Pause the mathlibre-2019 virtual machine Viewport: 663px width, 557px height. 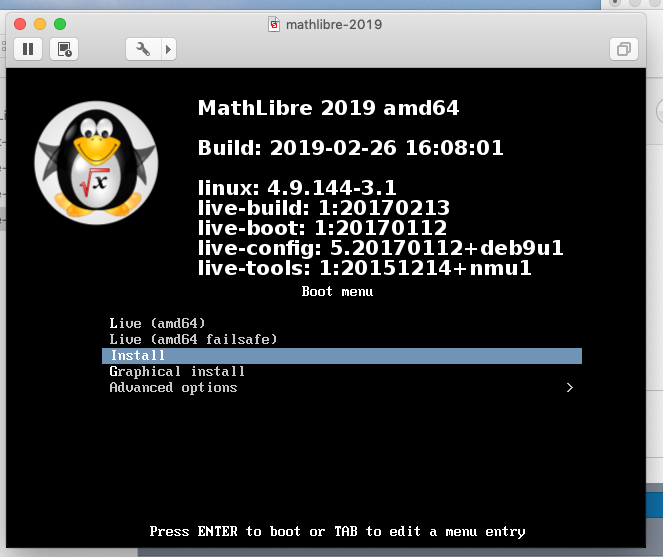(x=28, y=49)
